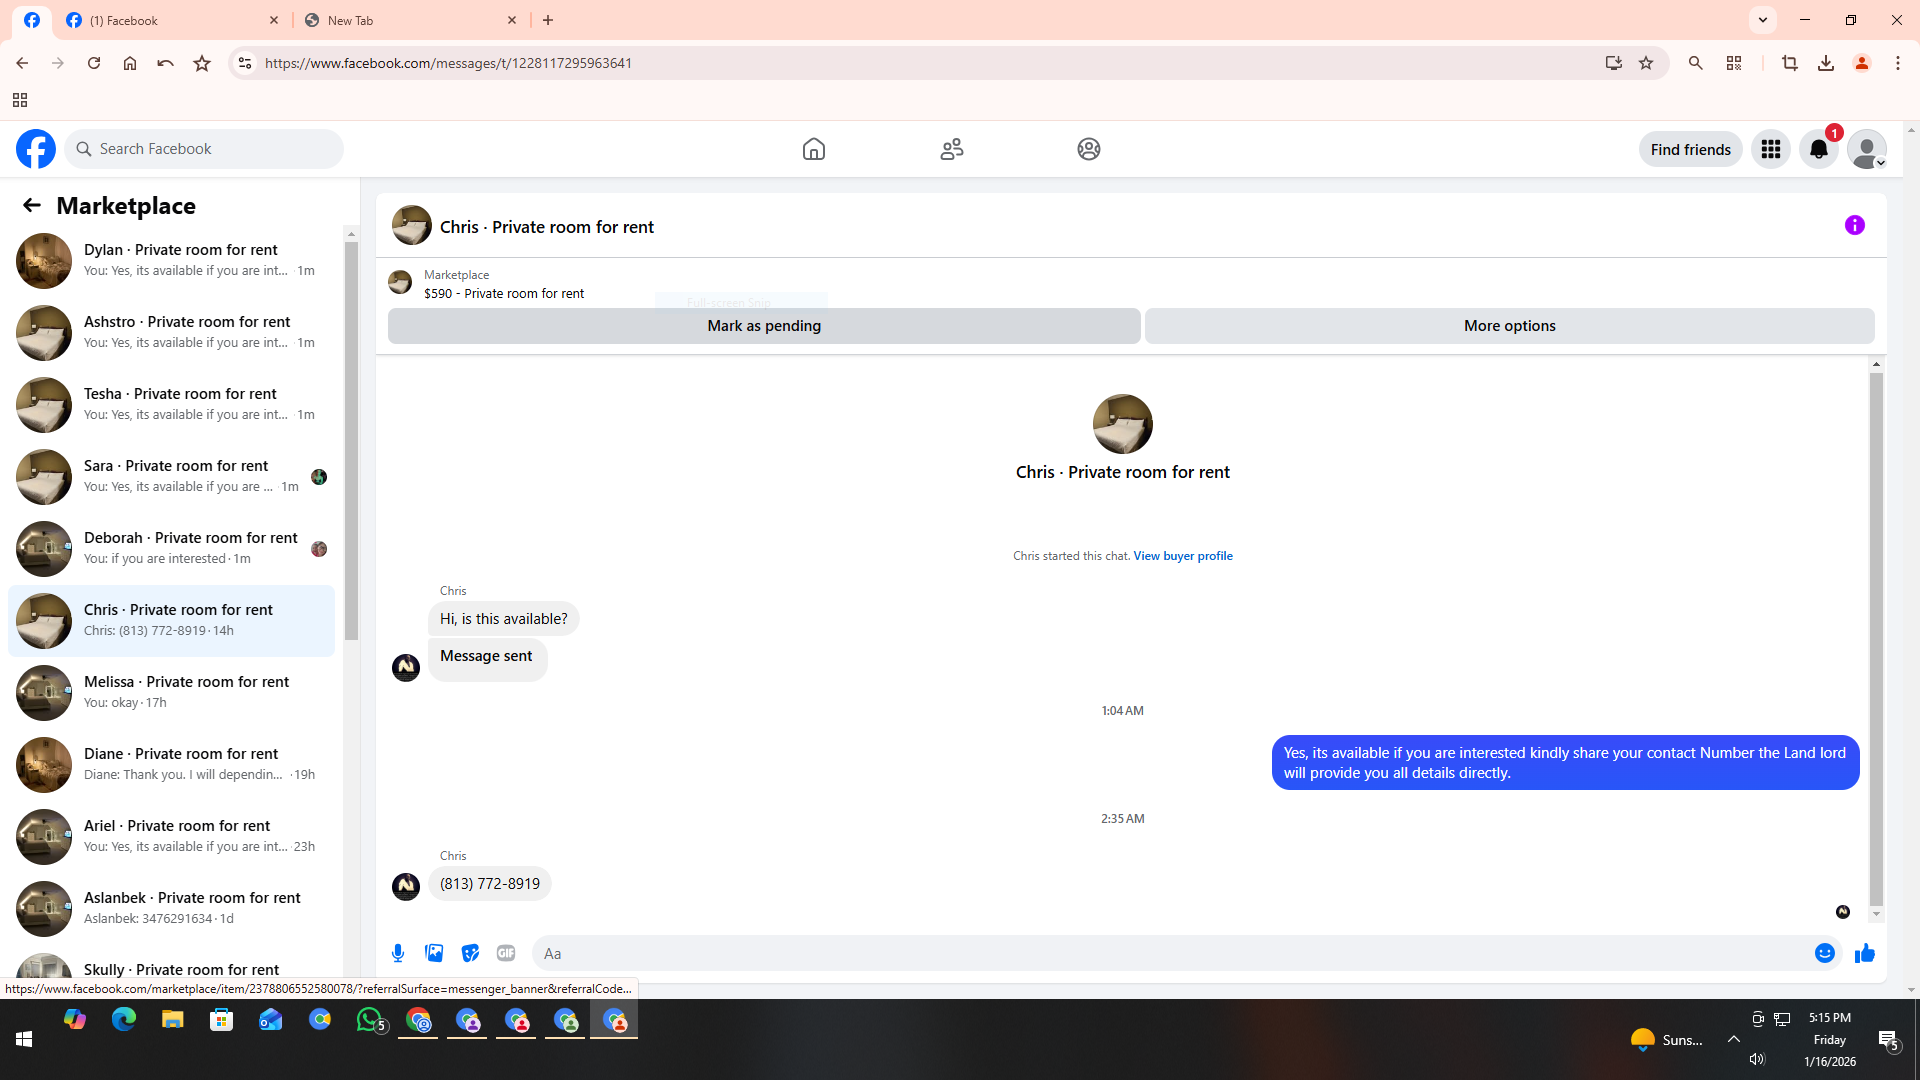Switch to the Friends tab icon
Image resolution: width=1920 pixels, height=1080 pixels.
coord(951,149)
